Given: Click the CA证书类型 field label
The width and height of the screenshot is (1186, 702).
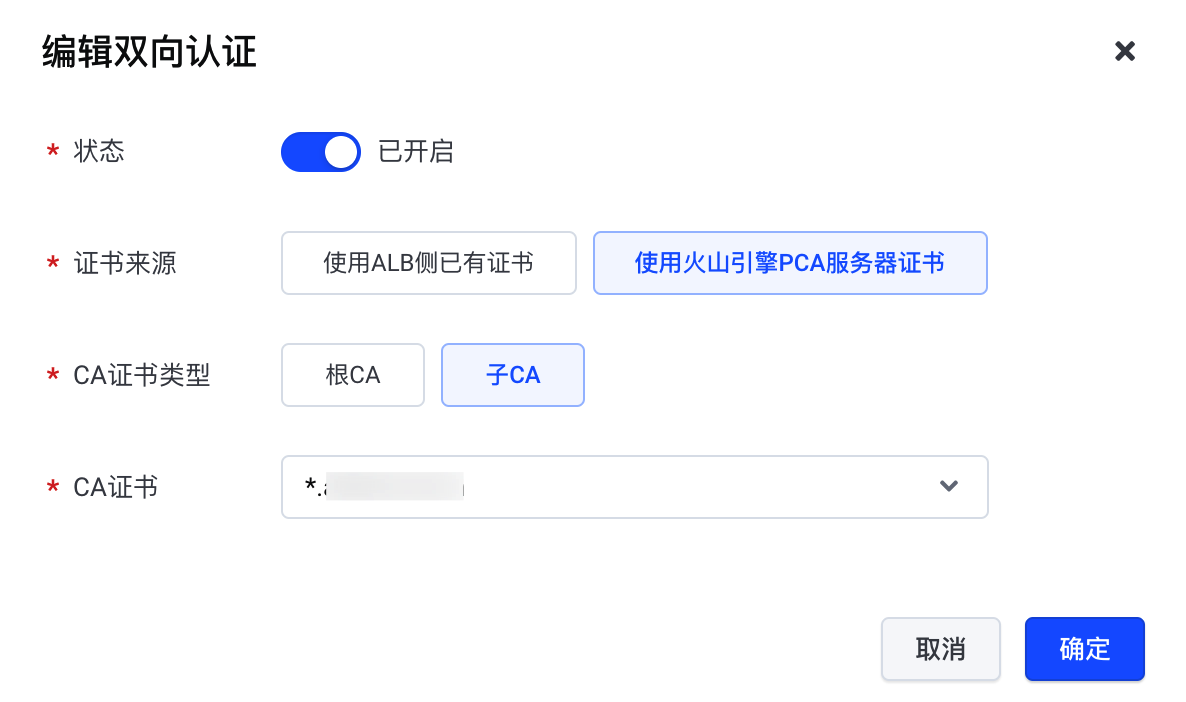Looking at the screenshot, I should pos(142,375).
